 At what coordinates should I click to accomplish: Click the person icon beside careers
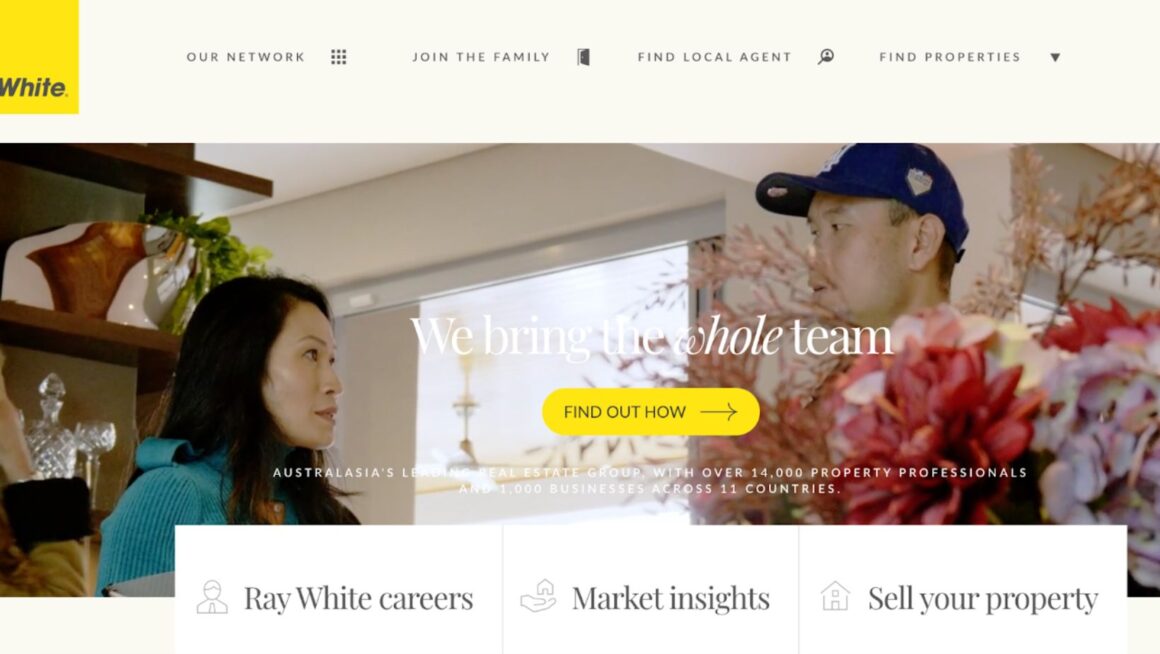[212, 597]
